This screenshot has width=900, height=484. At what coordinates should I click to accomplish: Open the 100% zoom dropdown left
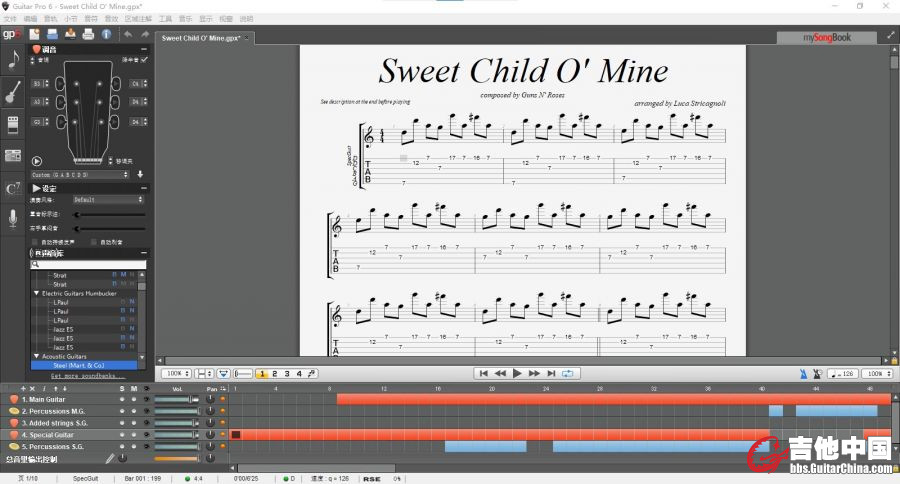coord(175,374)
